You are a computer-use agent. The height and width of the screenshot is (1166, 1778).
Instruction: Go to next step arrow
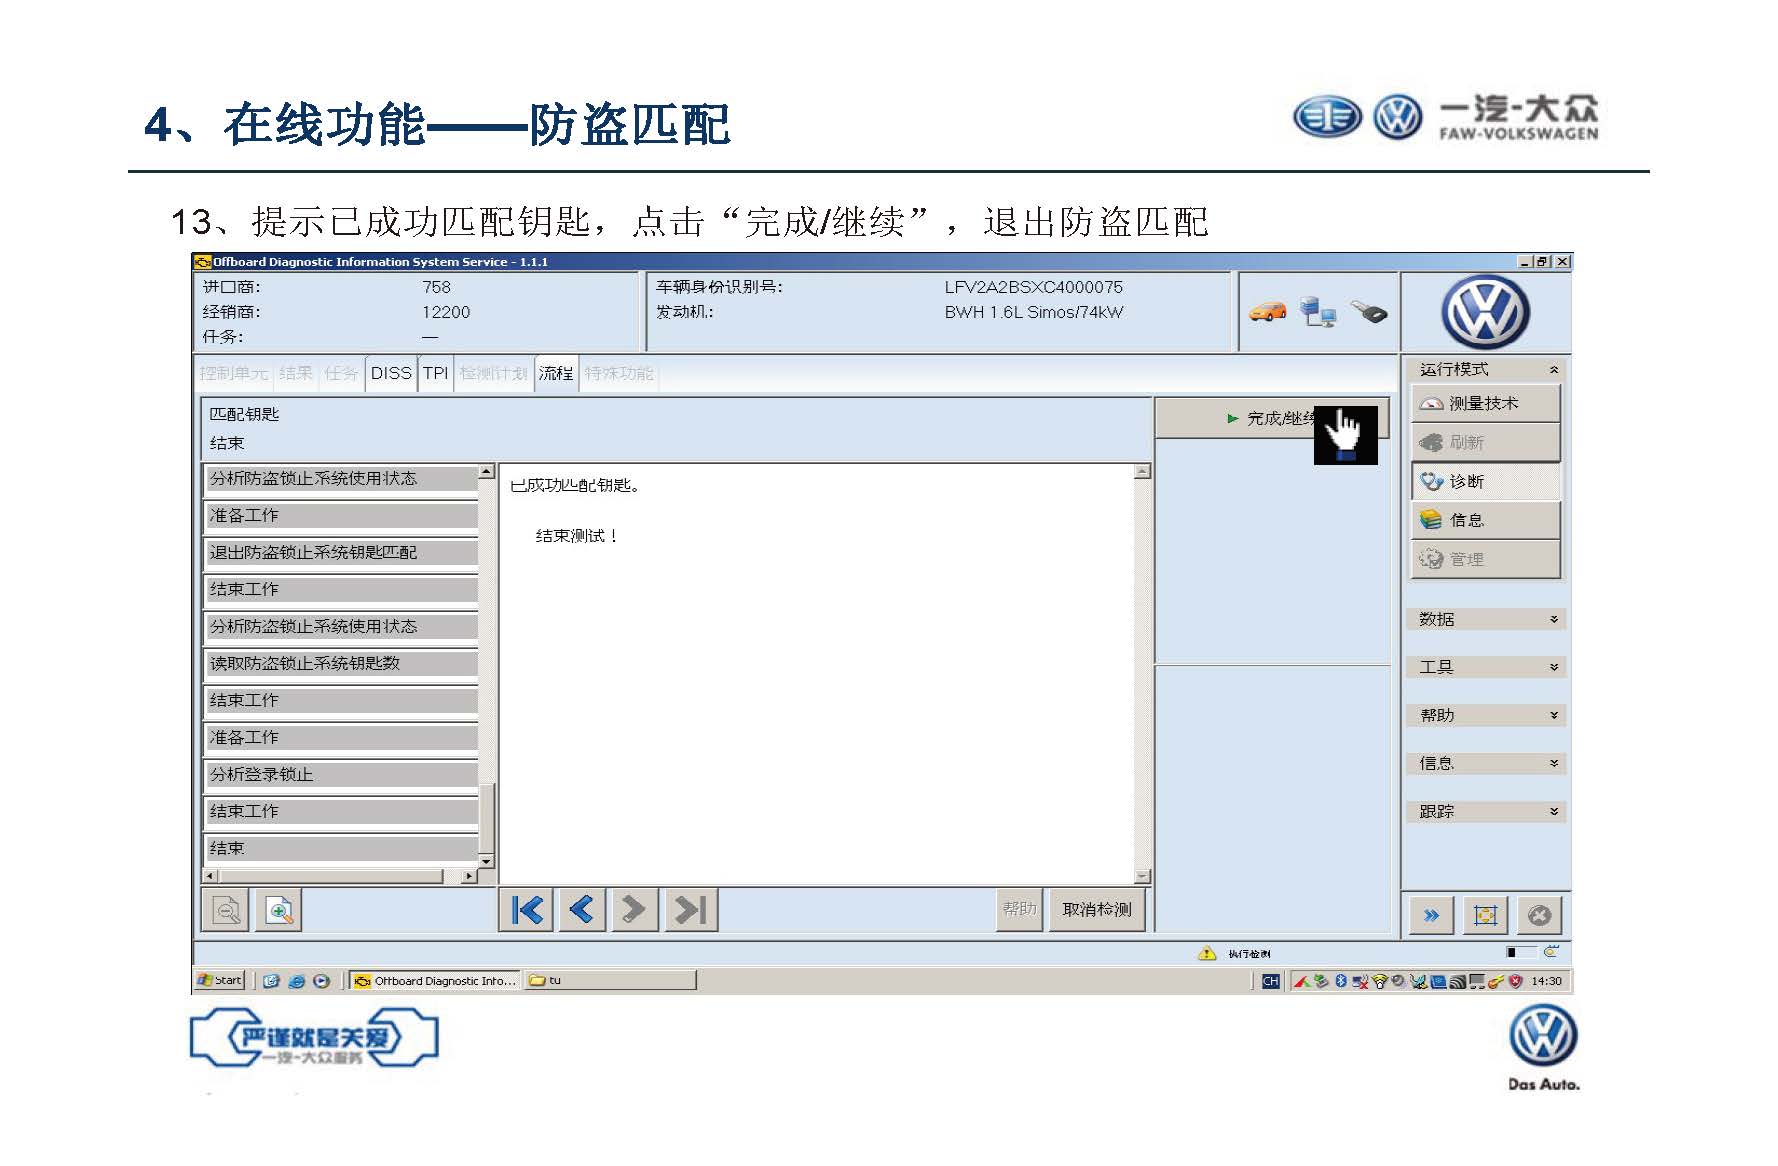634,910
